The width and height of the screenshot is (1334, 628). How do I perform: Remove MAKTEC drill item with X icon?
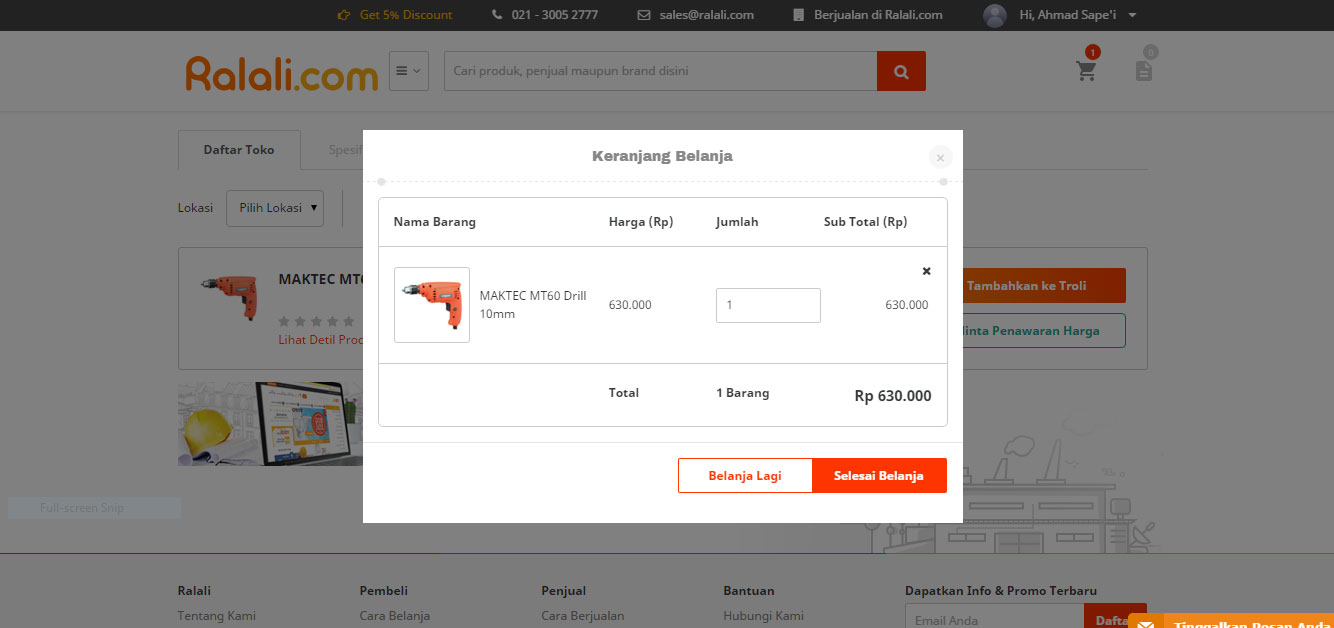[926, 271]
